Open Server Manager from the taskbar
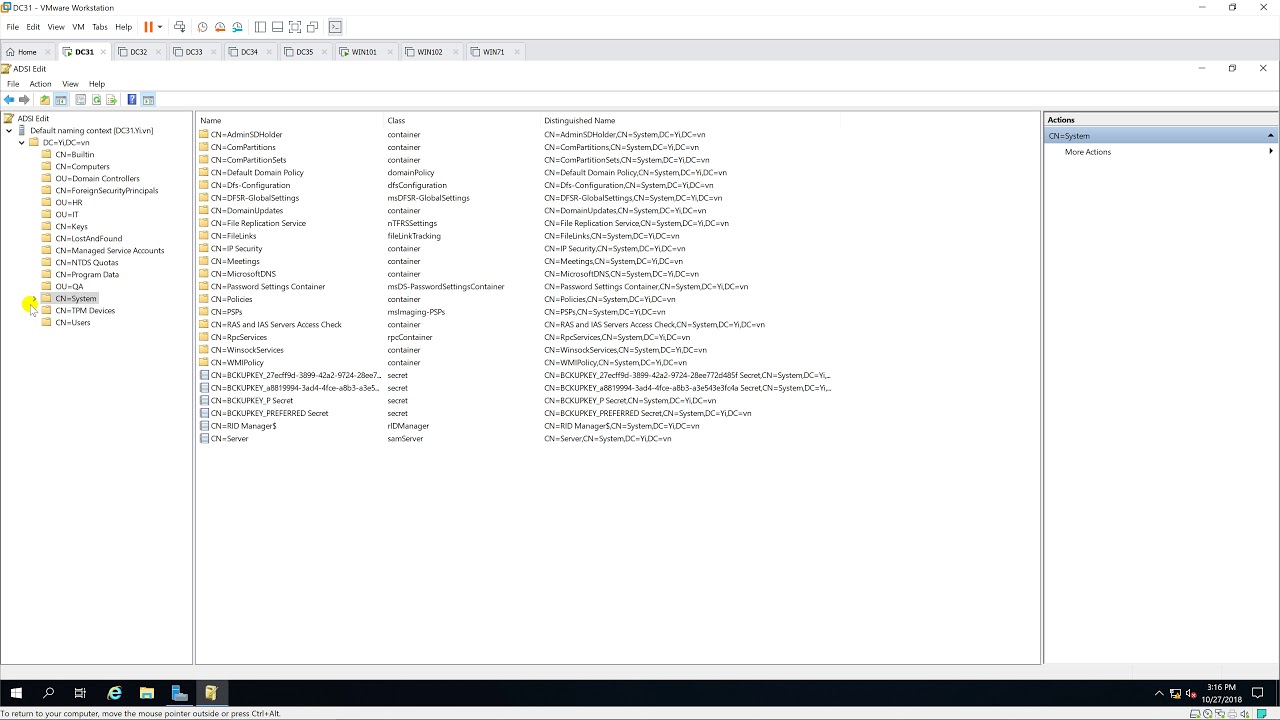Viewport: 1280px width, 720px height. [x=179, y=693]
